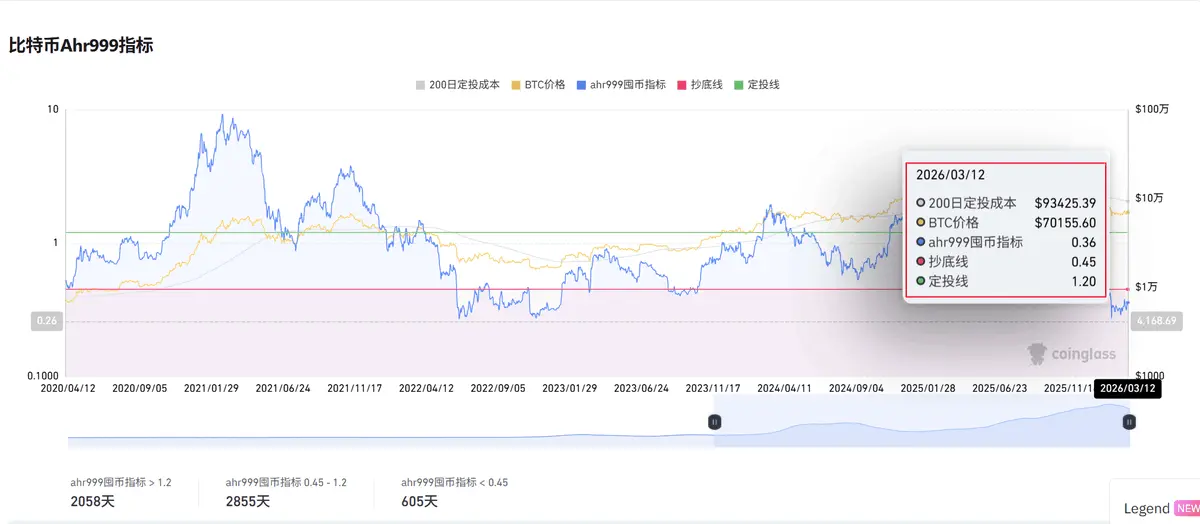This screenshot has height=524, width=1200.
Task: Click the 2025/06/23 x-axis date
Action: coord(1000,387)
